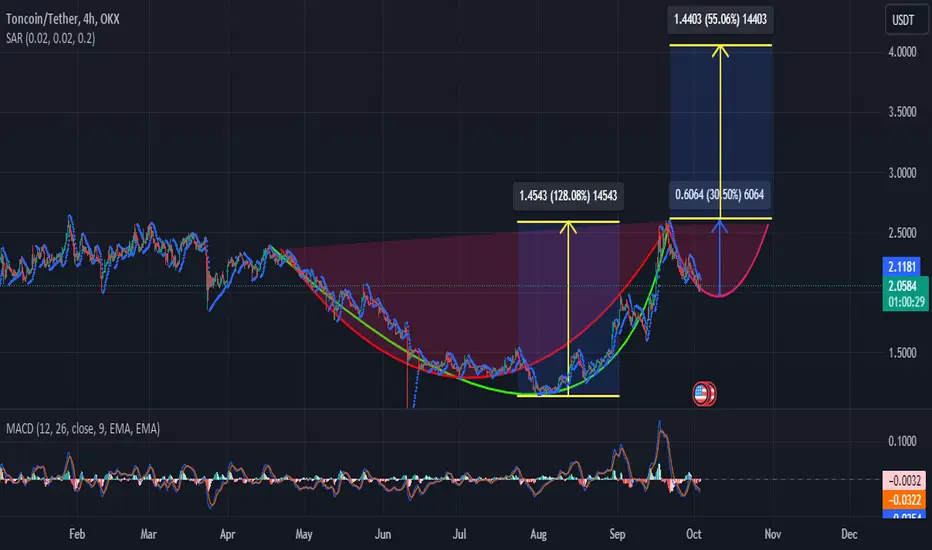
Task: Select the SAR (0.02, 0.02, 0.2) indicator legend
Action: (x=51, y=38)
